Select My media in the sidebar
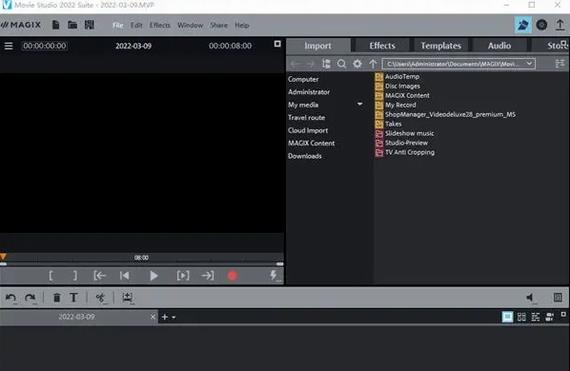This screenshot has width=570, height=371. point(303,105)
